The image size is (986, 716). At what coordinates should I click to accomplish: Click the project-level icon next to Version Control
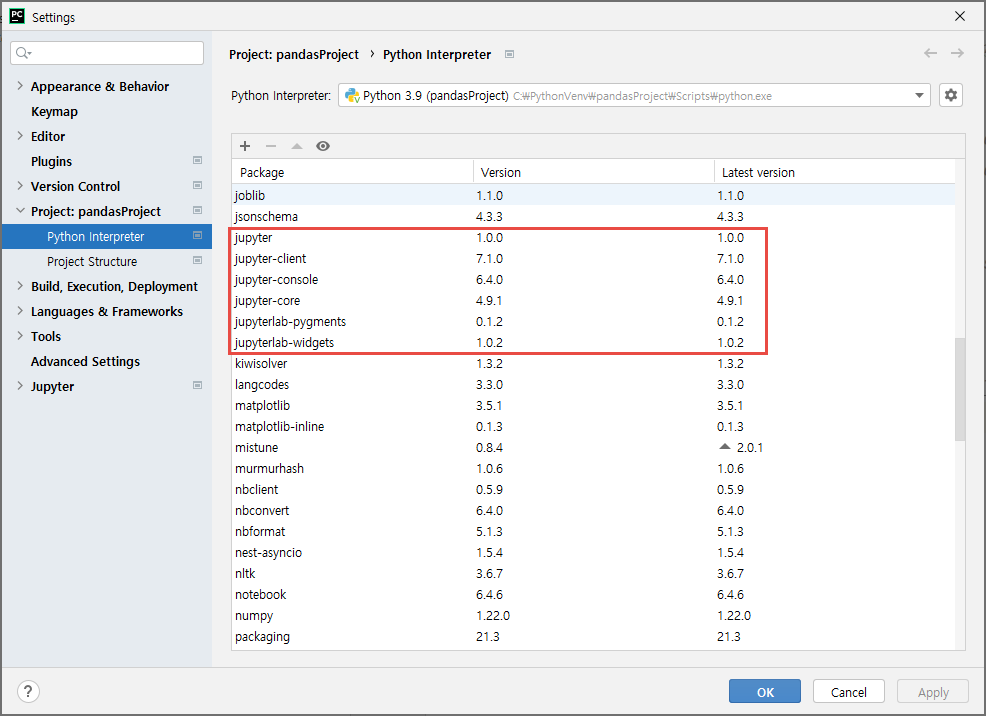coord(197,185)
